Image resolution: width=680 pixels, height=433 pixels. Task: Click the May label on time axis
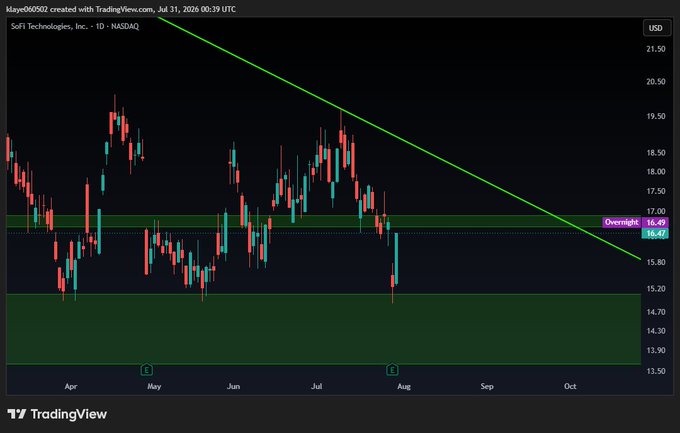(154, 386)
